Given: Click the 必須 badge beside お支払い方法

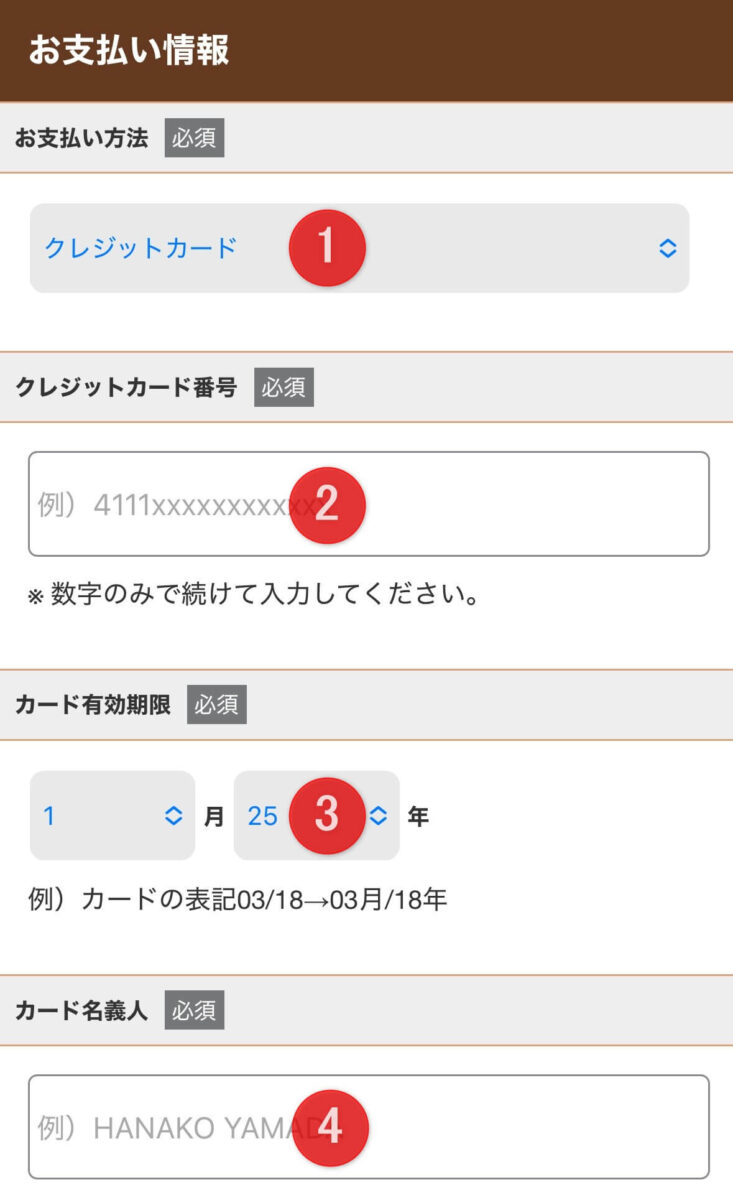Looking at the screenshot, I should pos(194,138).
